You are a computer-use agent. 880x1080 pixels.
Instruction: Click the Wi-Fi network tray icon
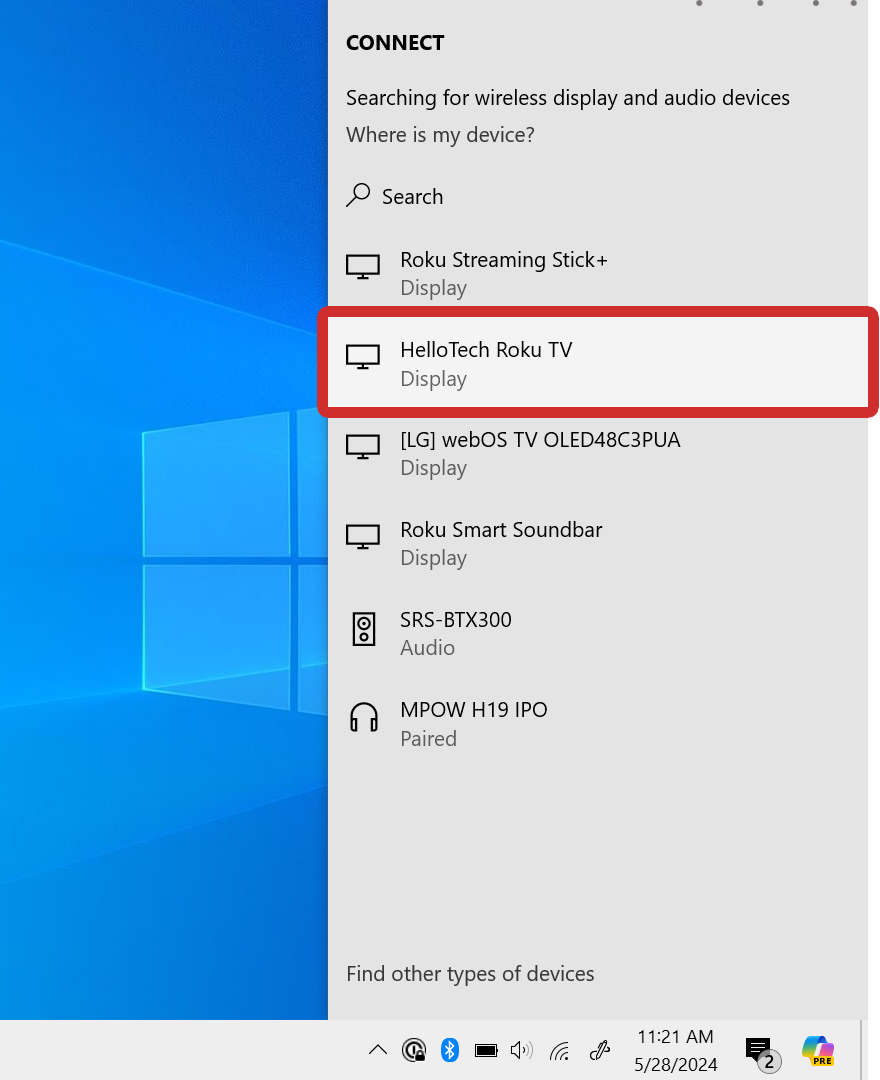point(559,1049)
